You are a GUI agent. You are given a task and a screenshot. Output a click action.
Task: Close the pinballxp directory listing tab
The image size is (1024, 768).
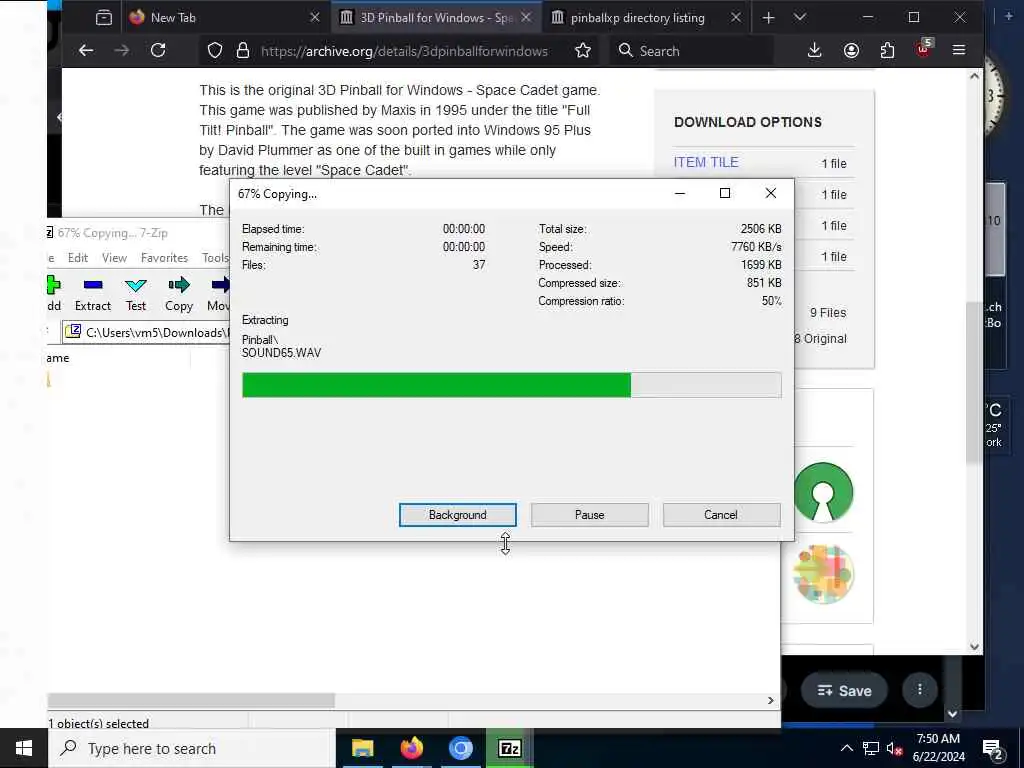(x=735, y=18)
